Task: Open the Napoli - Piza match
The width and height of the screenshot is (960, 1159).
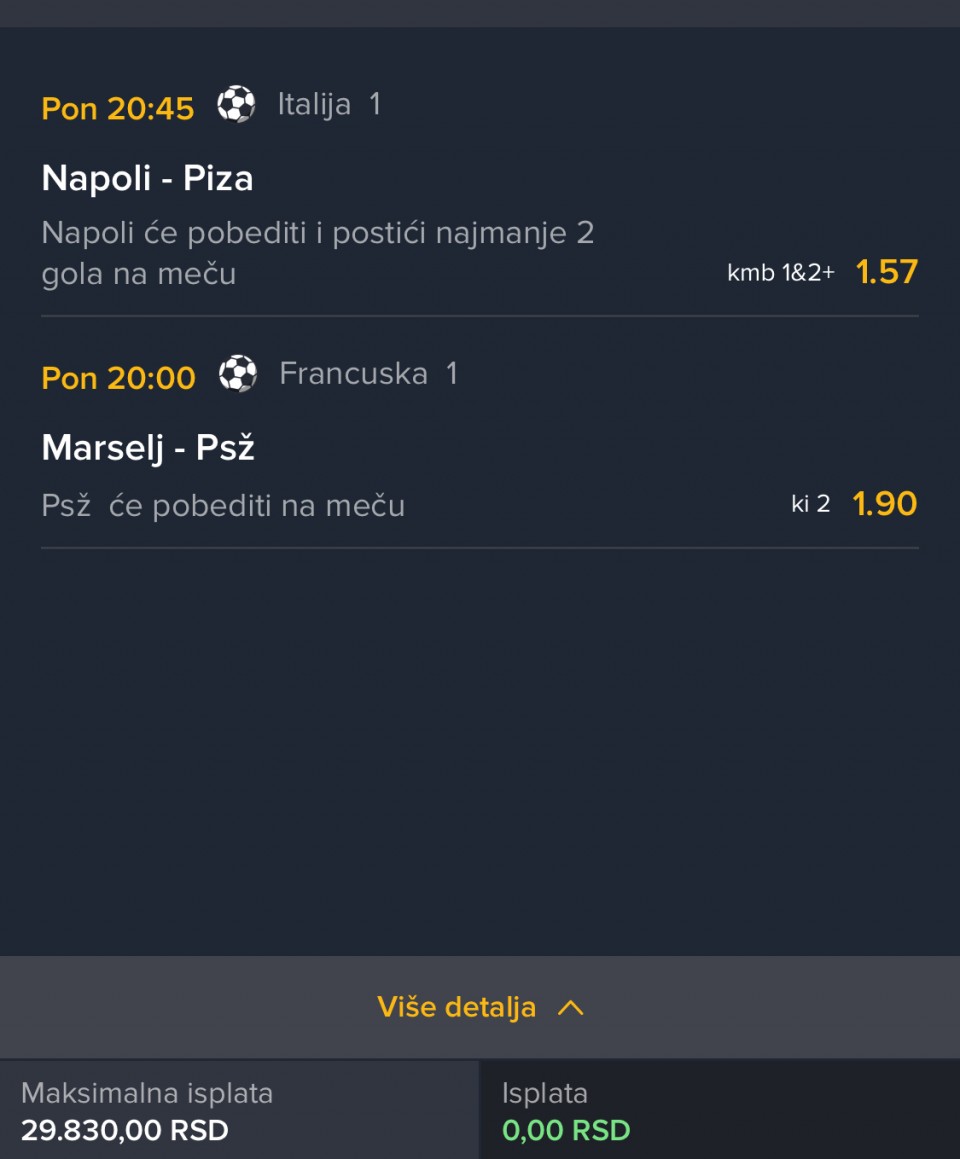Action: 147,179
